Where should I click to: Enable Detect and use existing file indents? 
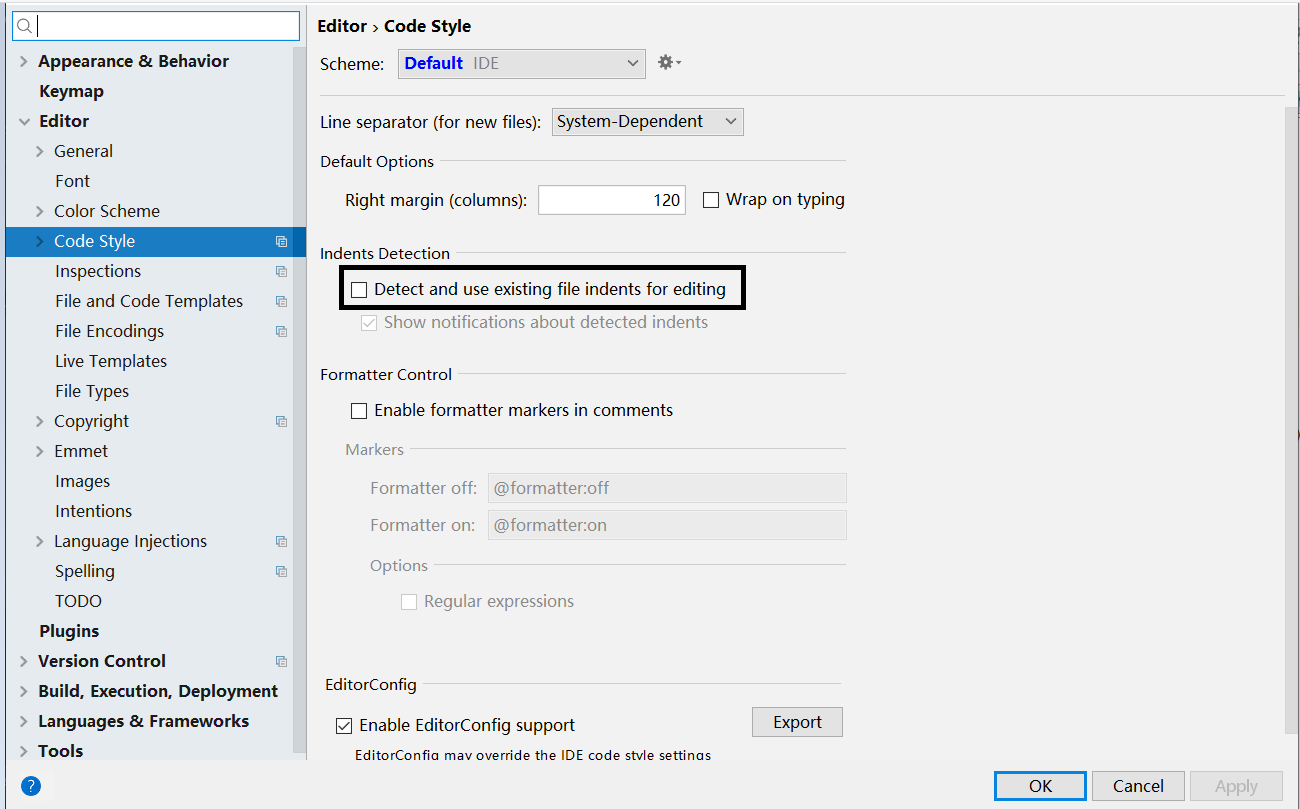coord(359,290)
